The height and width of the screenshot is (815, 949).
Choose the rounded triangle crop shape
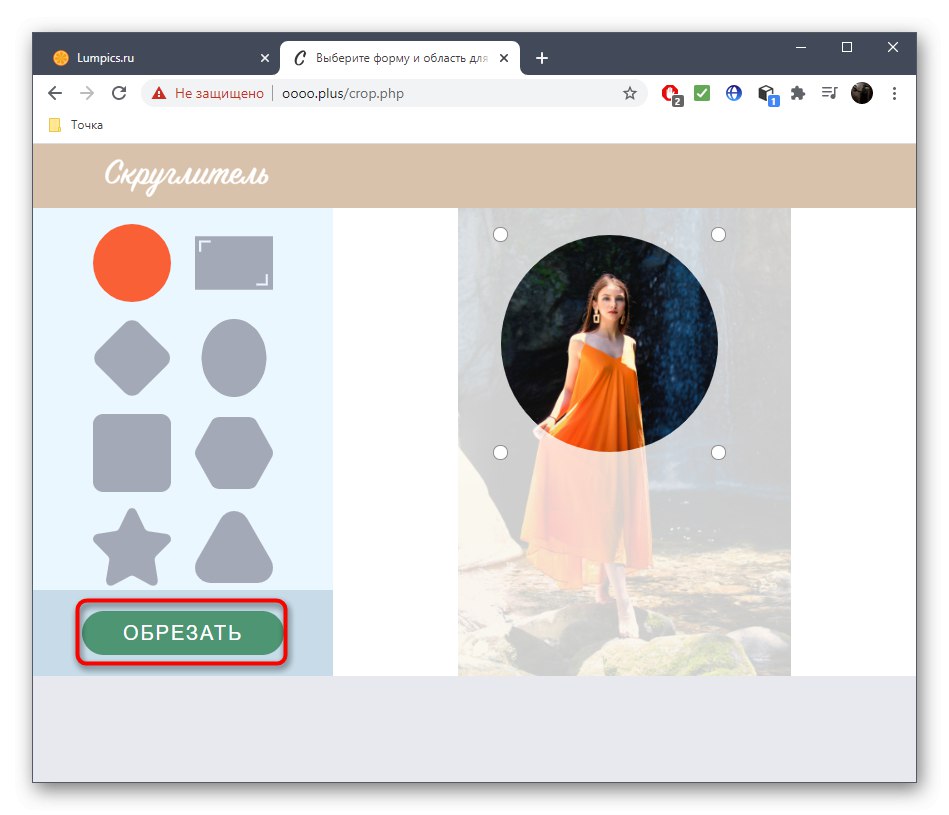coord(233,548)
